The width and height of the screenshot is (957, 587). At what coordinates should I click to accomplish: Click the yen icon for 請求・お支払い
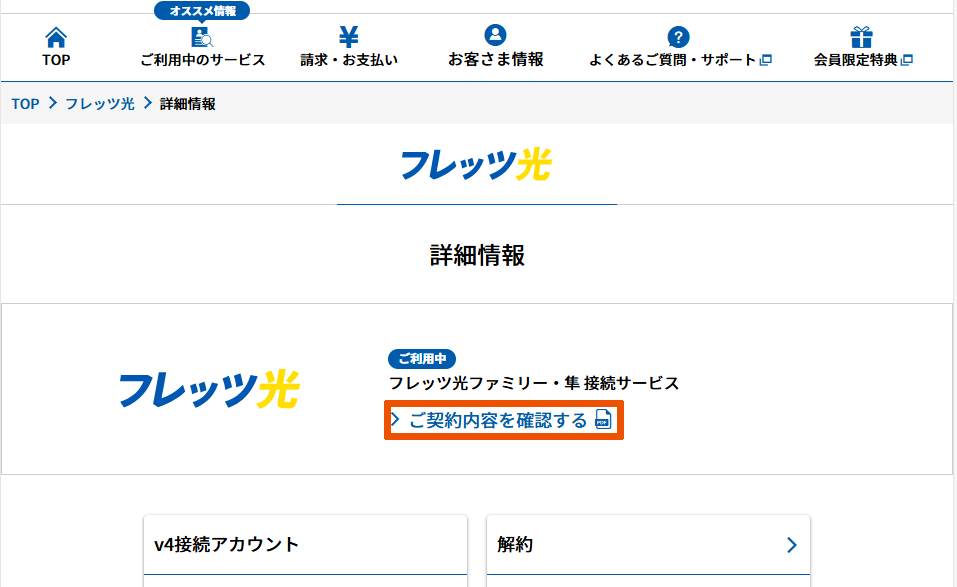pos(348,38)
